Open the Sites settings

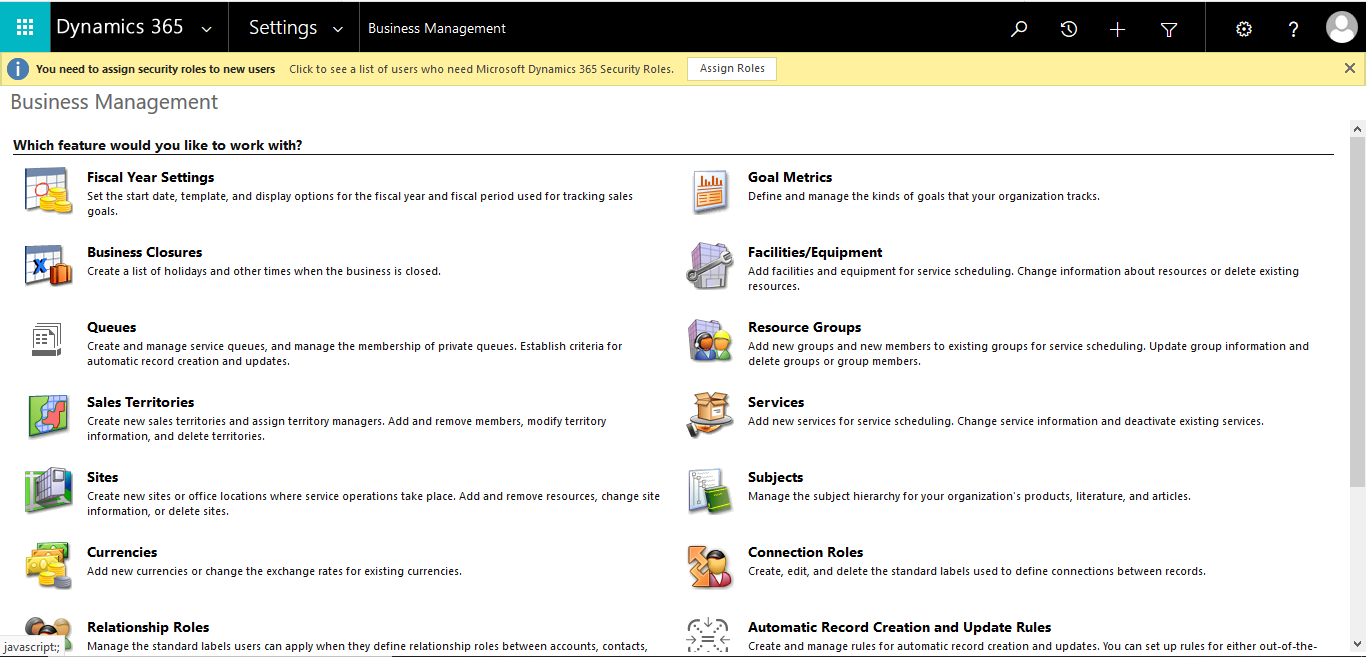point(103,477)
